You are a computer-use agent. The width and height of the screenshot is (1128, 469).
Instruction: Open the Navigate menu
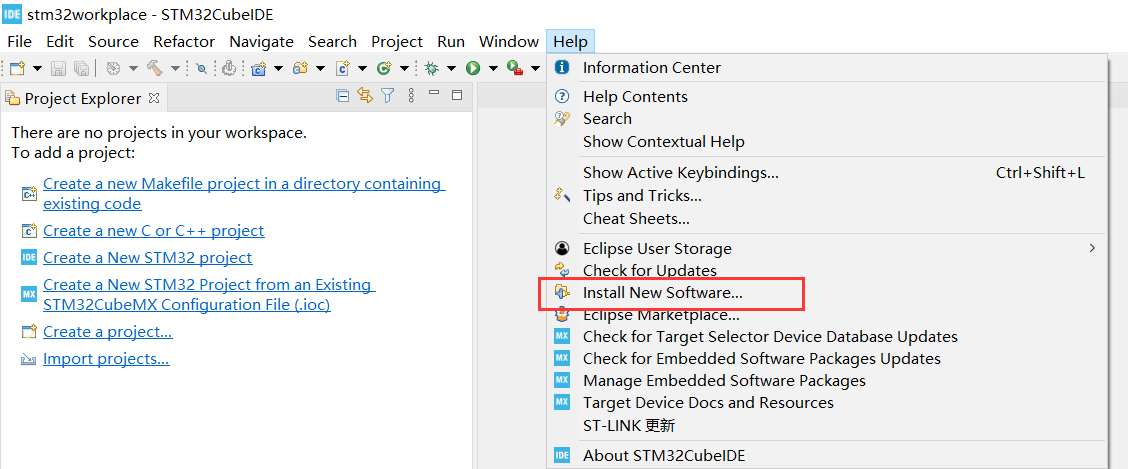[x=261, y=42]
